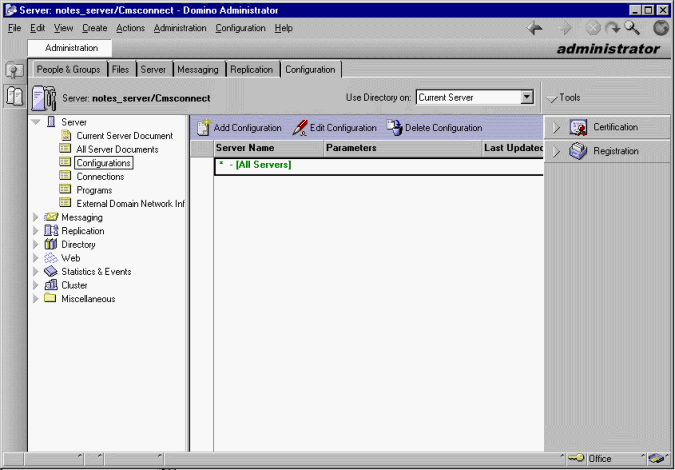Screen dimensions: 675x470
Task: Click the icon at status bar right end
Action: click(657, 458)
